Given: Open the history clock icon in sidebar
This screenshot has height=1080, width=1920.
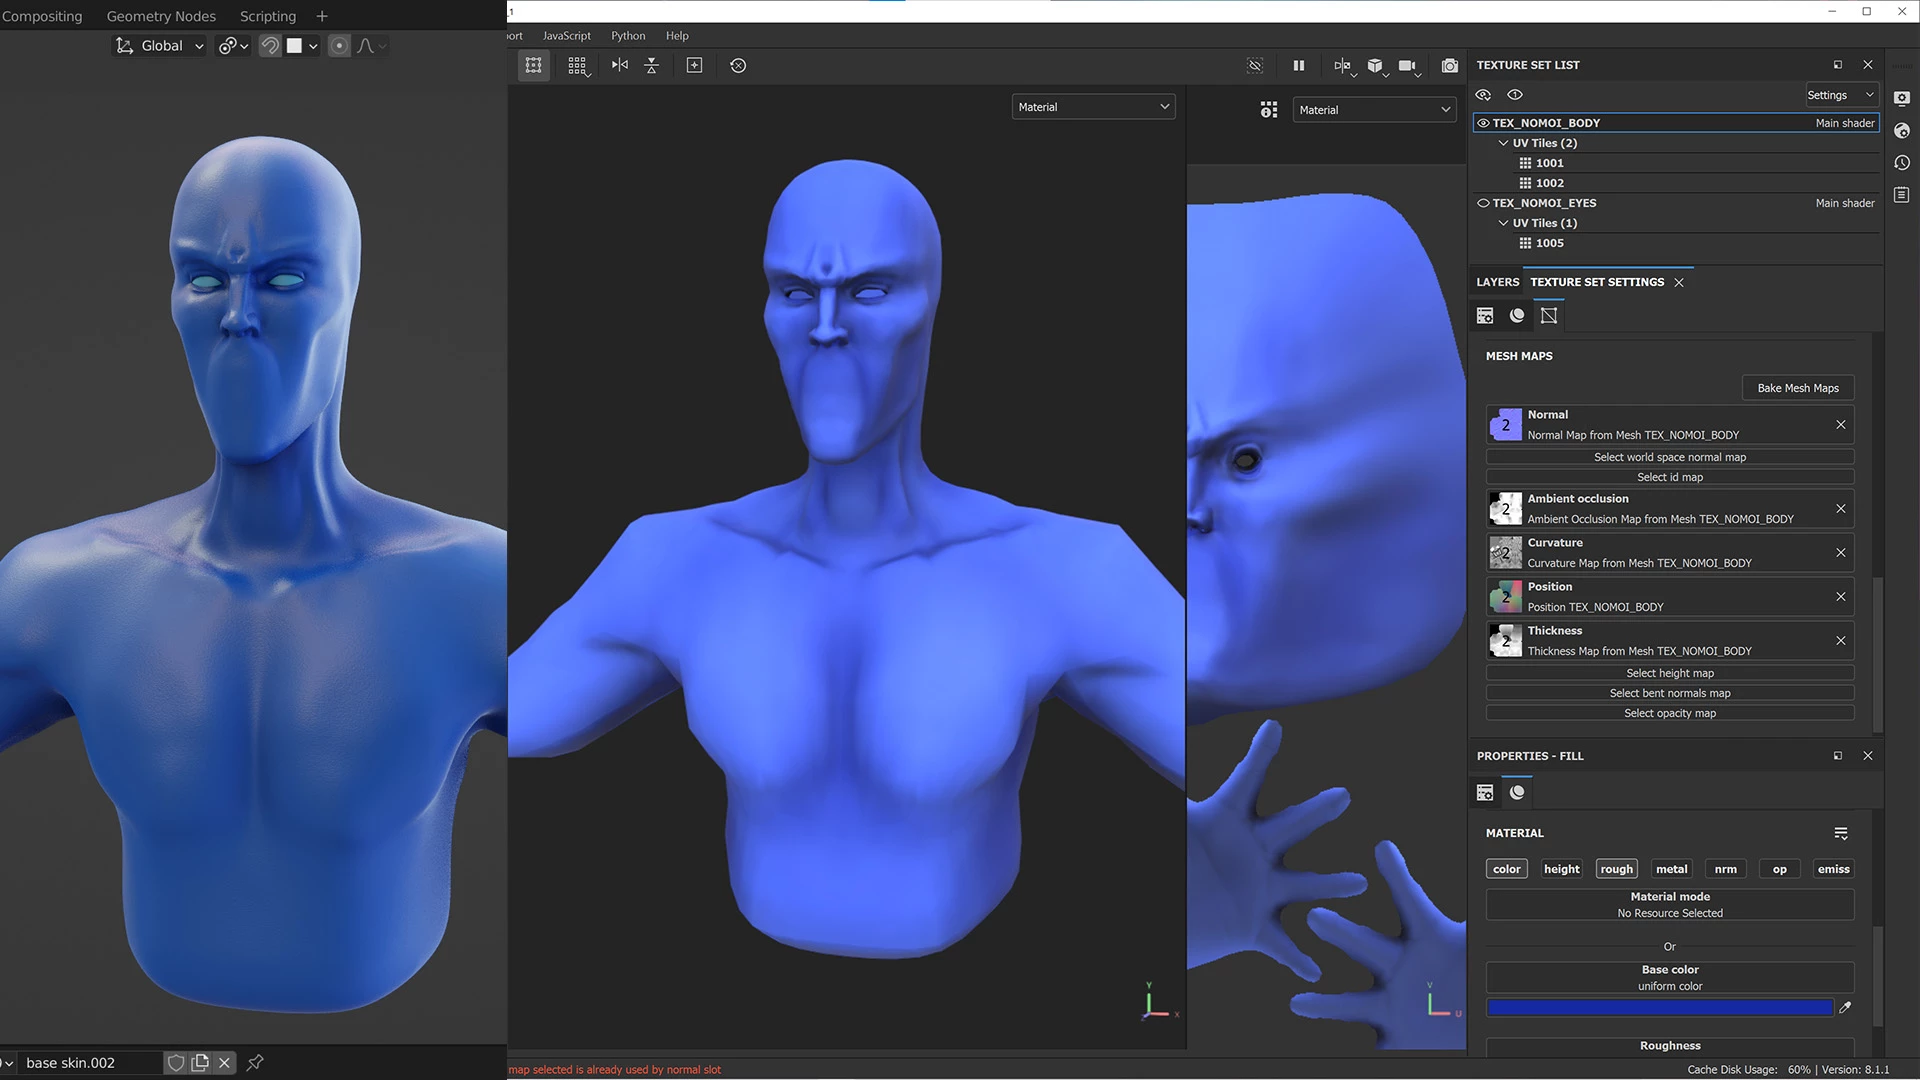Looking at the screenshot, I should pos(1902,163).
